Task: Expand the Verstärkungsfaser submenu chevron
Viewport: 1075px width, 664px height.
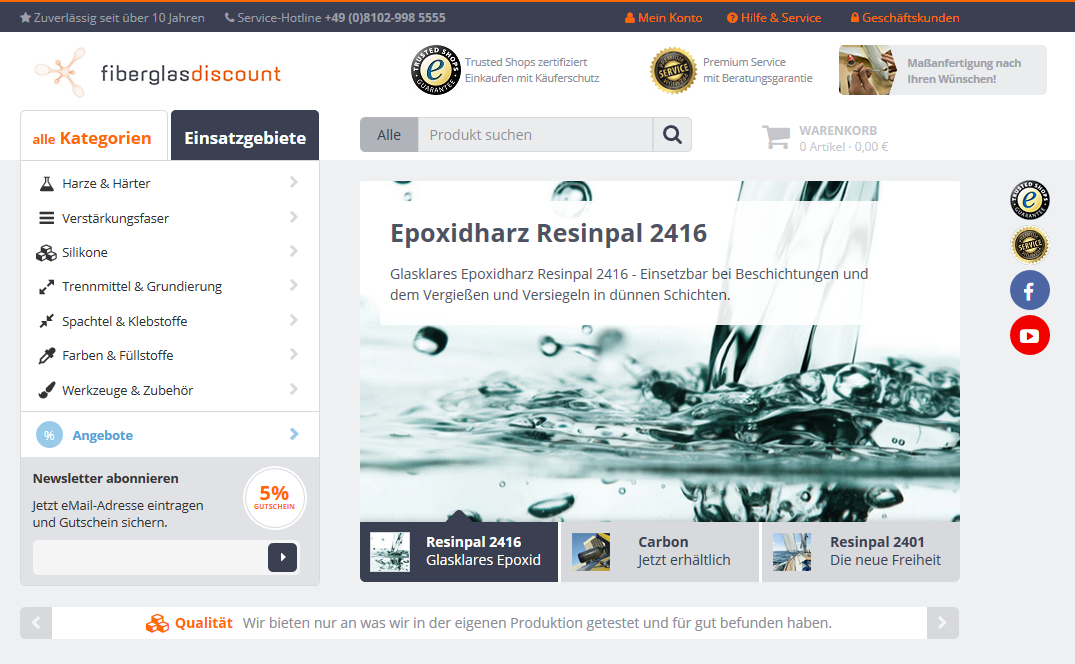Action: click(x=293, y=217)
